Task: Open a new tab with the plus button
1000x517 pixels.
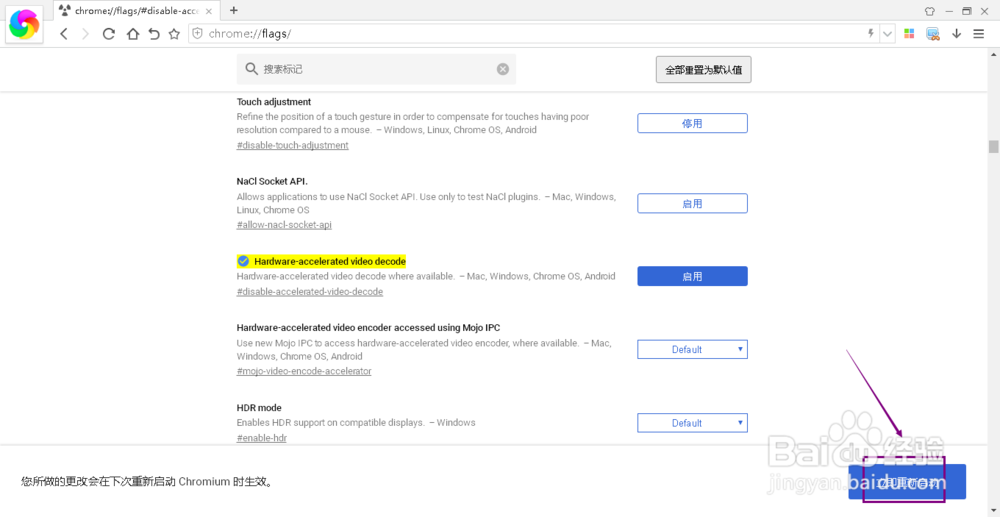Action: coord(234,10)
